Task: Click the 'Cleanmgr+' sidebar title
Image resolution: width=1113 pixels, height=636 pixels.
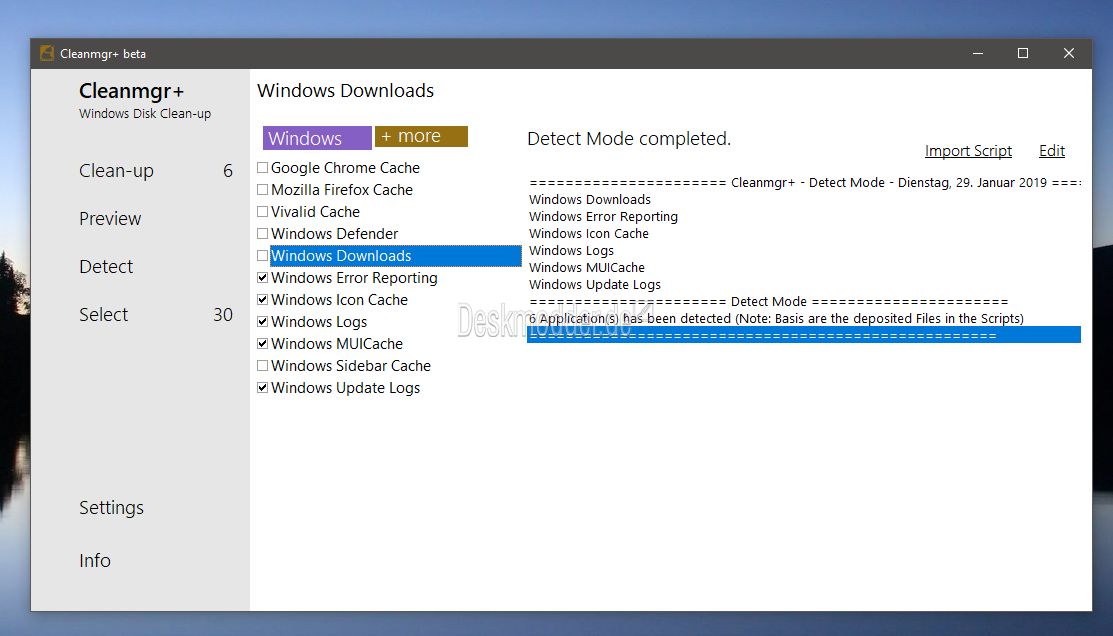Action: (x=131, y=91)
